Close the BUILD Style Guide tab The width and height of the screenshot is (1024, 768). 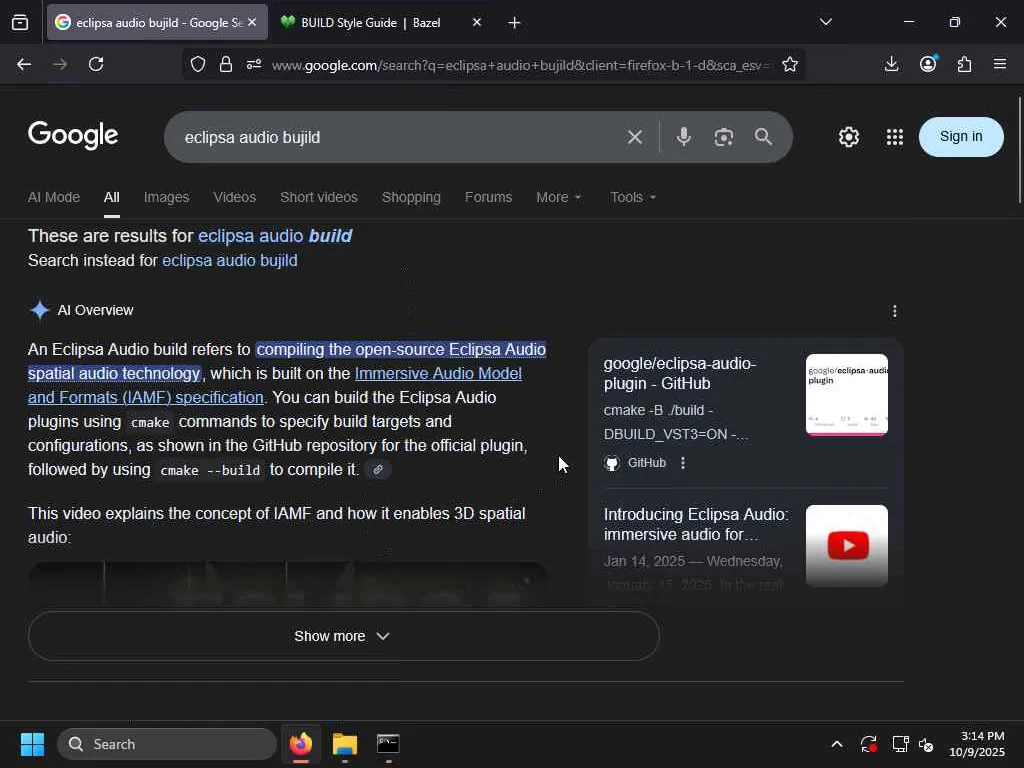477,22
